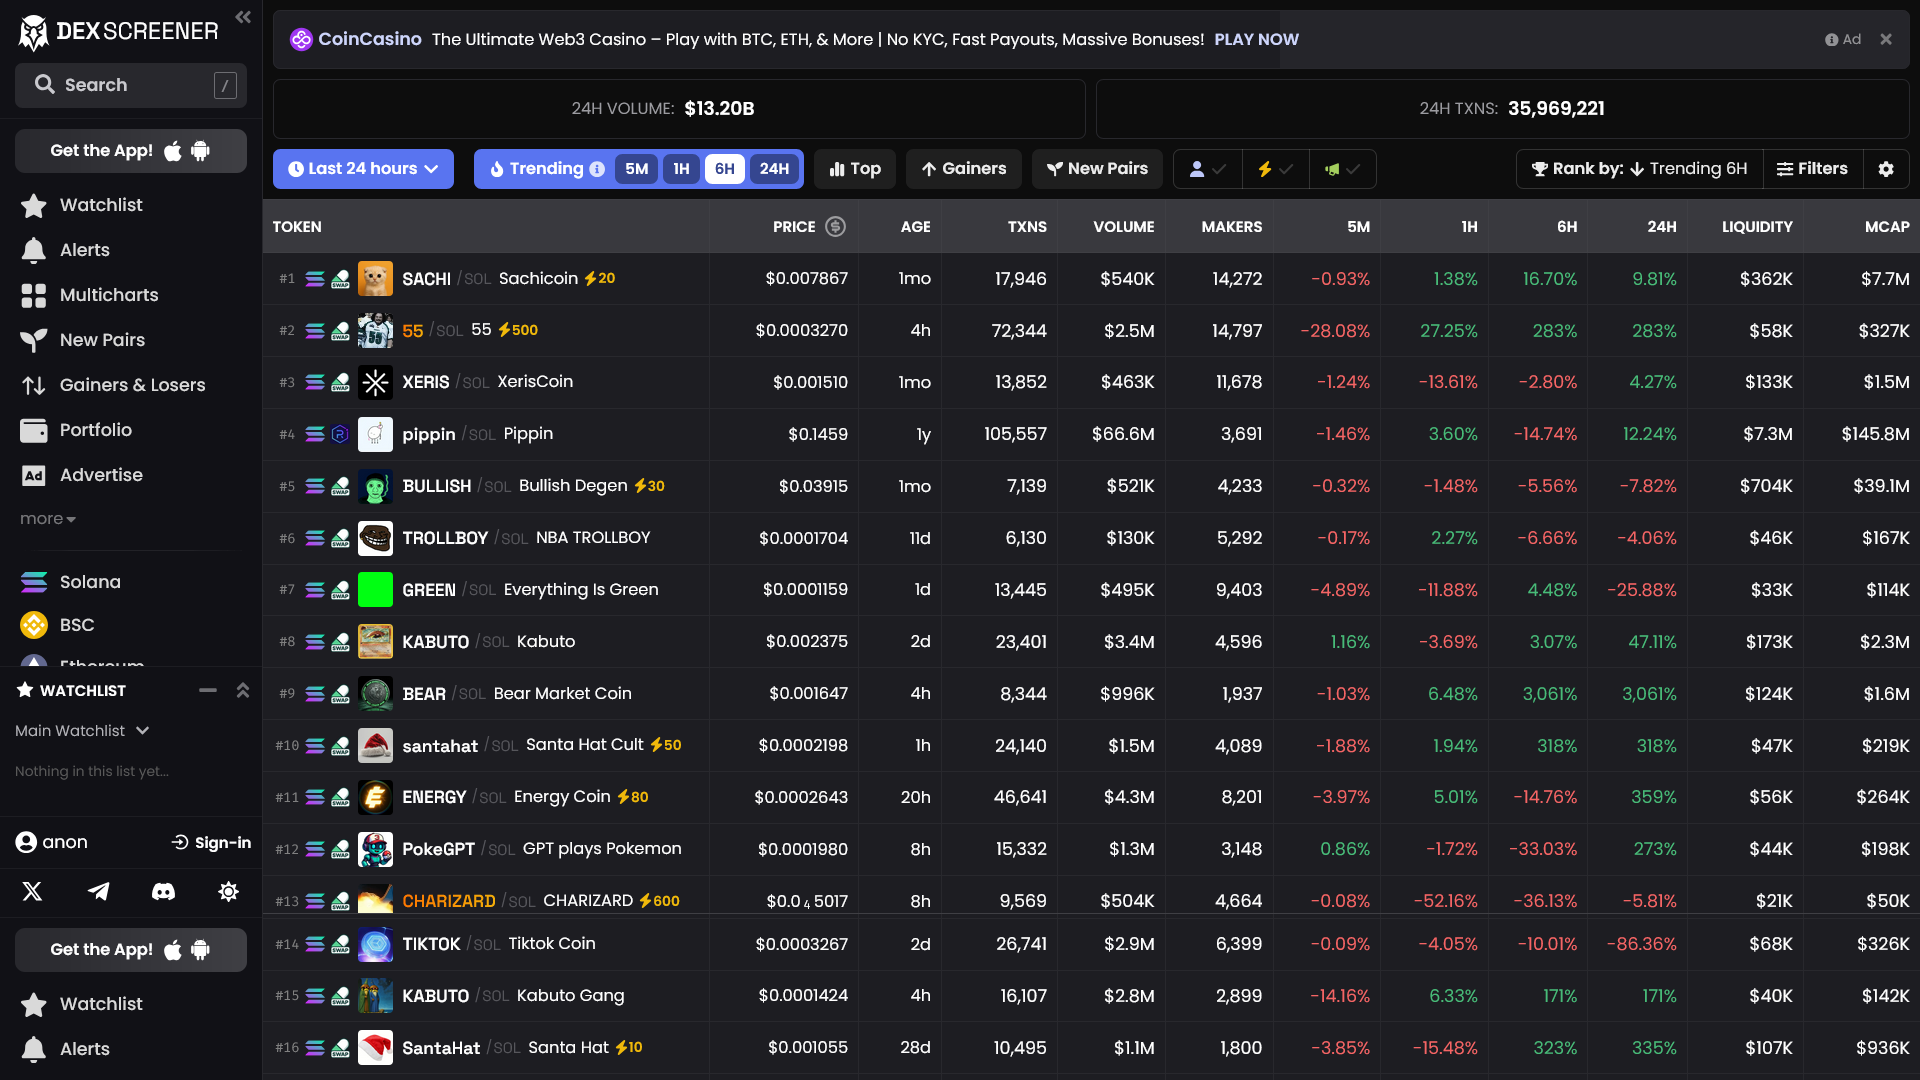This screenshot has height=1080, width=1920.
Task: Click the lower Get the App button
Action: pos(131,950)
